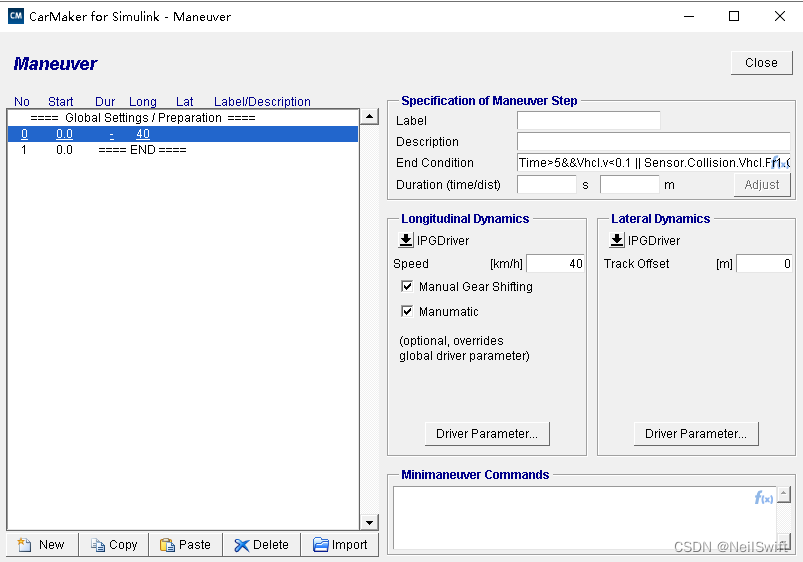
Task: Click the f(x) icon in Minimaneuver Commands
Action: click(764, 497)
